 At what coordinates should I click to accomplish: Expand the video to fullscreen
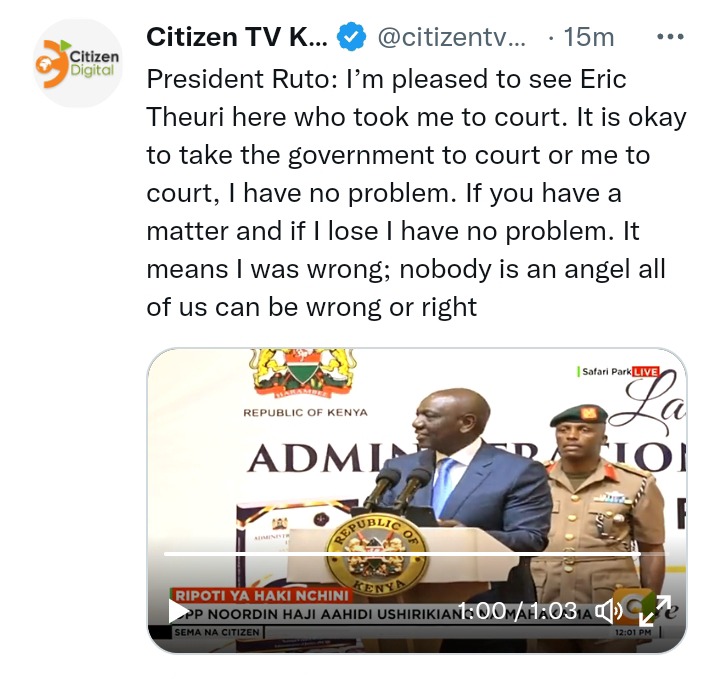click(x=655, y=611)
